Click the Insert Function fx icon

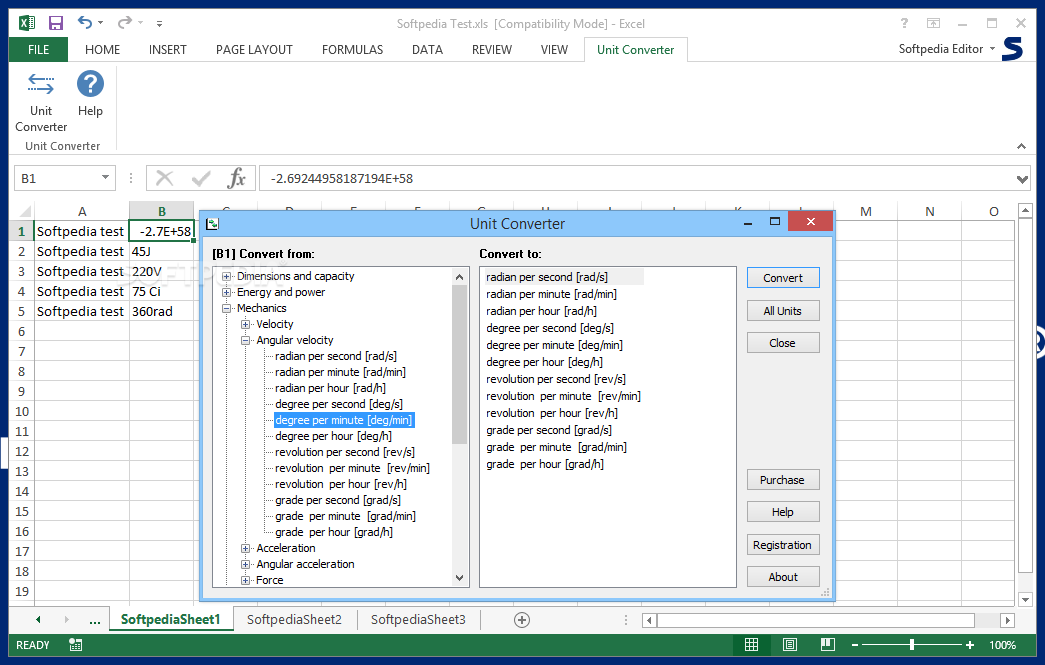click(237, 178)
